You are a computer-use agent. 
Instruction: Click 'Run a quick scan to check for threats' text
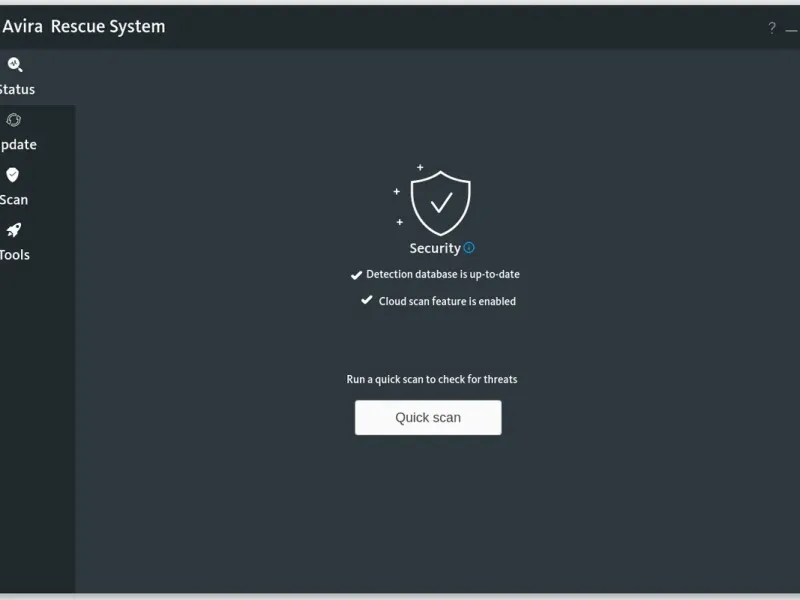click(x=432, y=380)
